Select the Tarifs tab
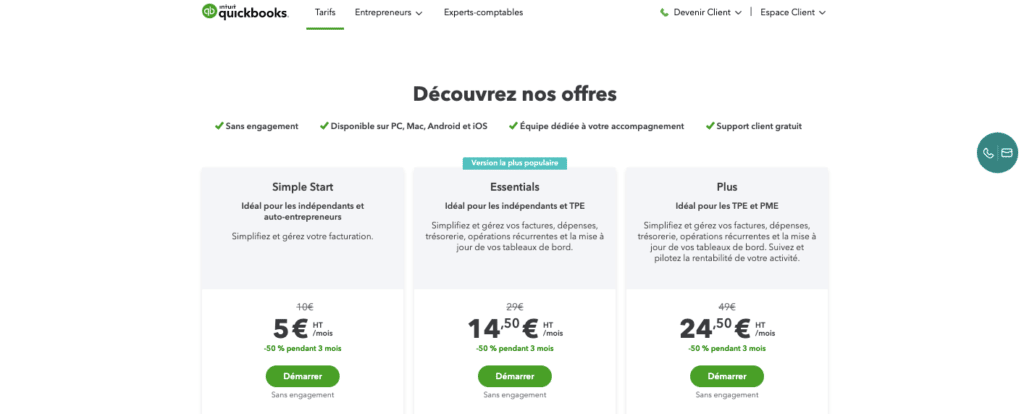 [325, 13]
